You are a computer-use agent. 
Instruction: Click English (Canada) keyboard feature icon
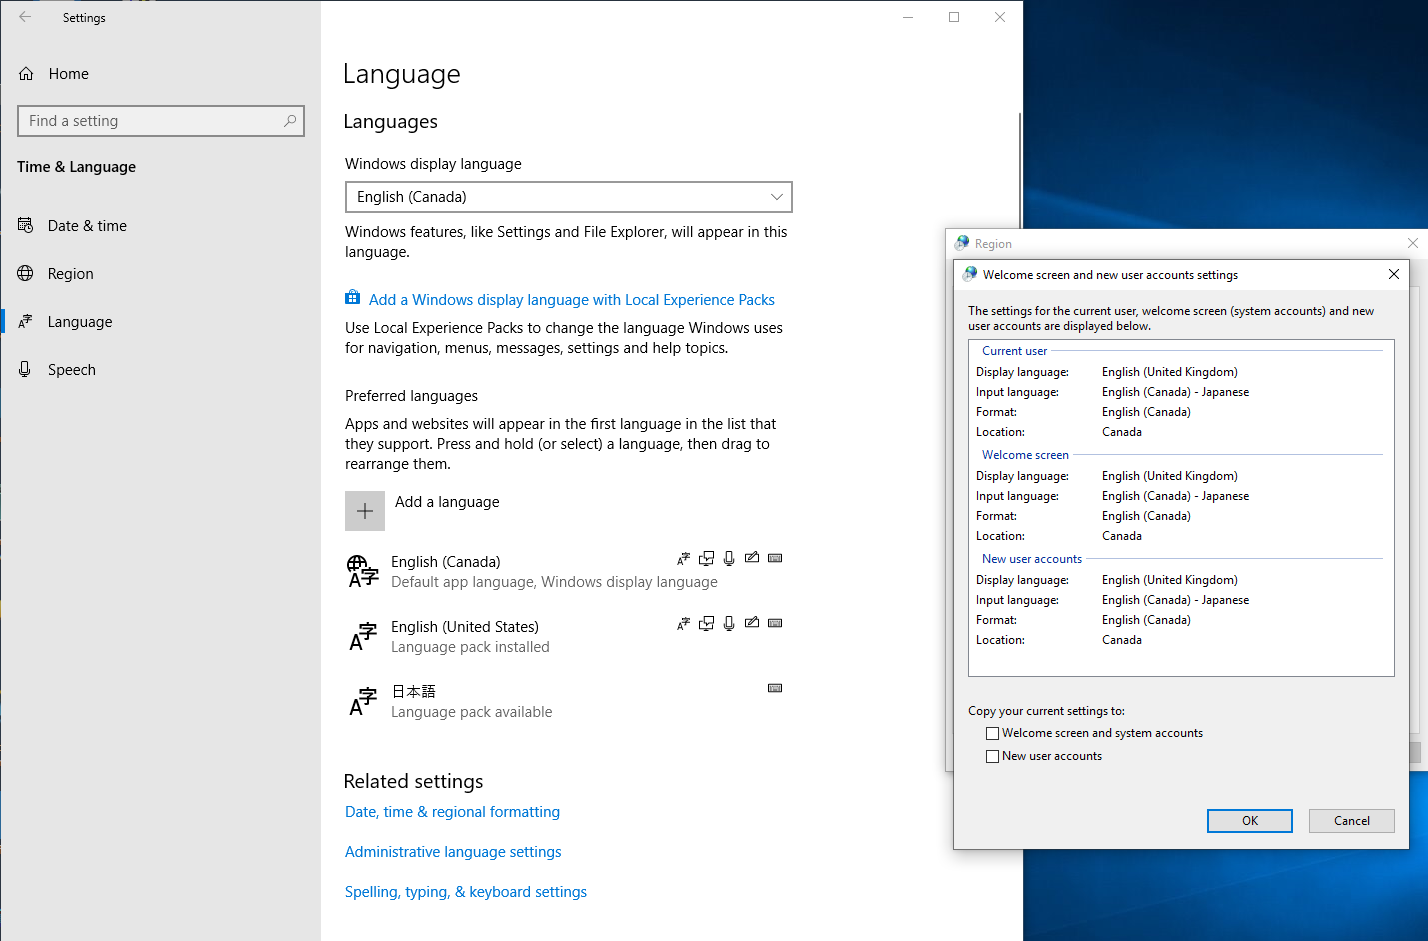coord(775,558)
